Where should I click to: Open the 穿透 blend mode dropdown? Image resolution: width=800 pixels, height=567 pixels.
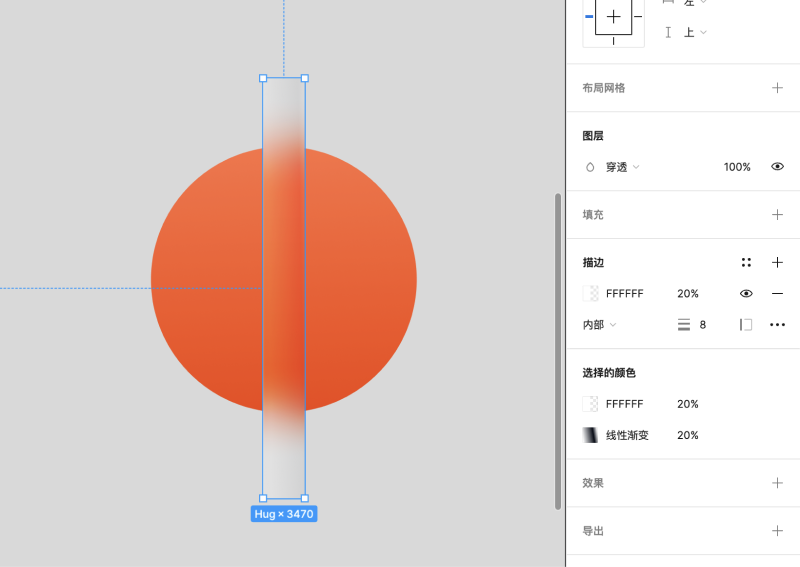point(613,167)
